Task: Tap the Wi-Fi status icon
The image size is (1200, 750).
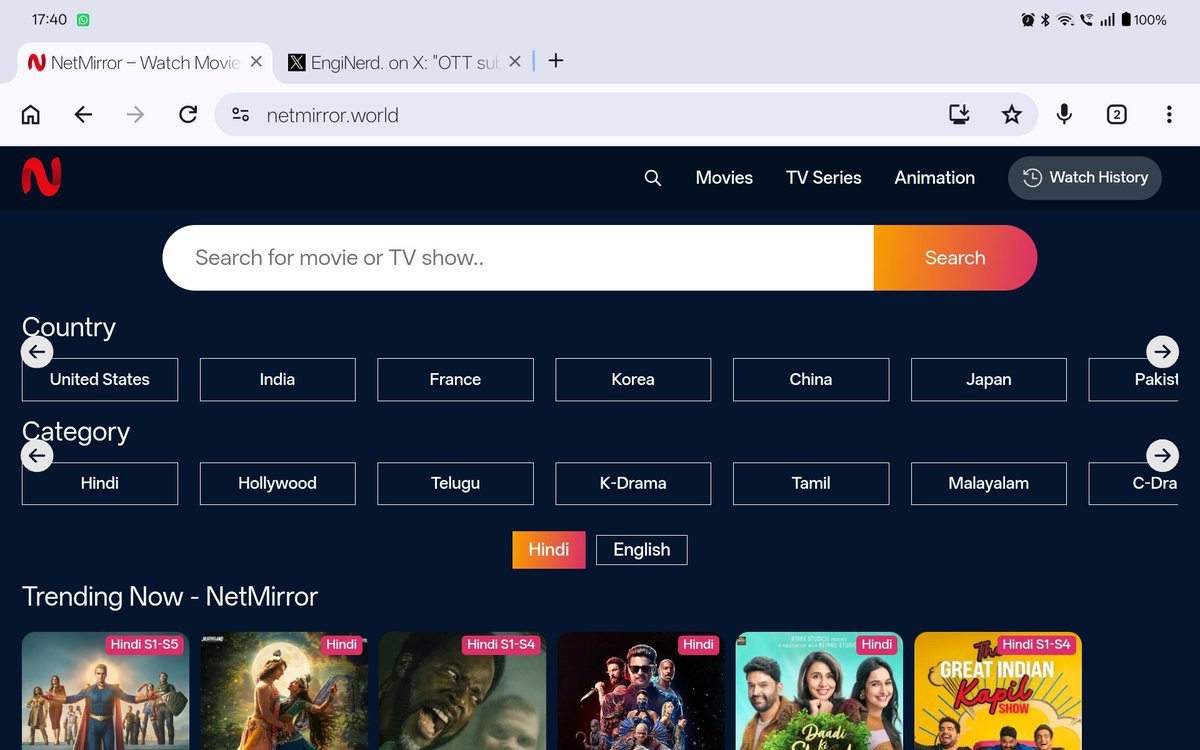Action: [1066, 20]
